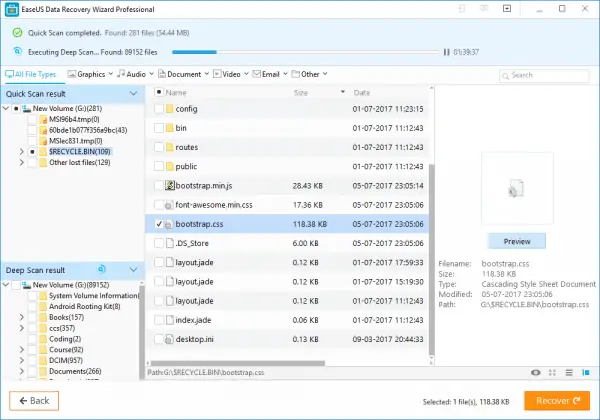Expand Other lost files(129) node
Viewport: 600px width, 420px height.
(22, 163)
